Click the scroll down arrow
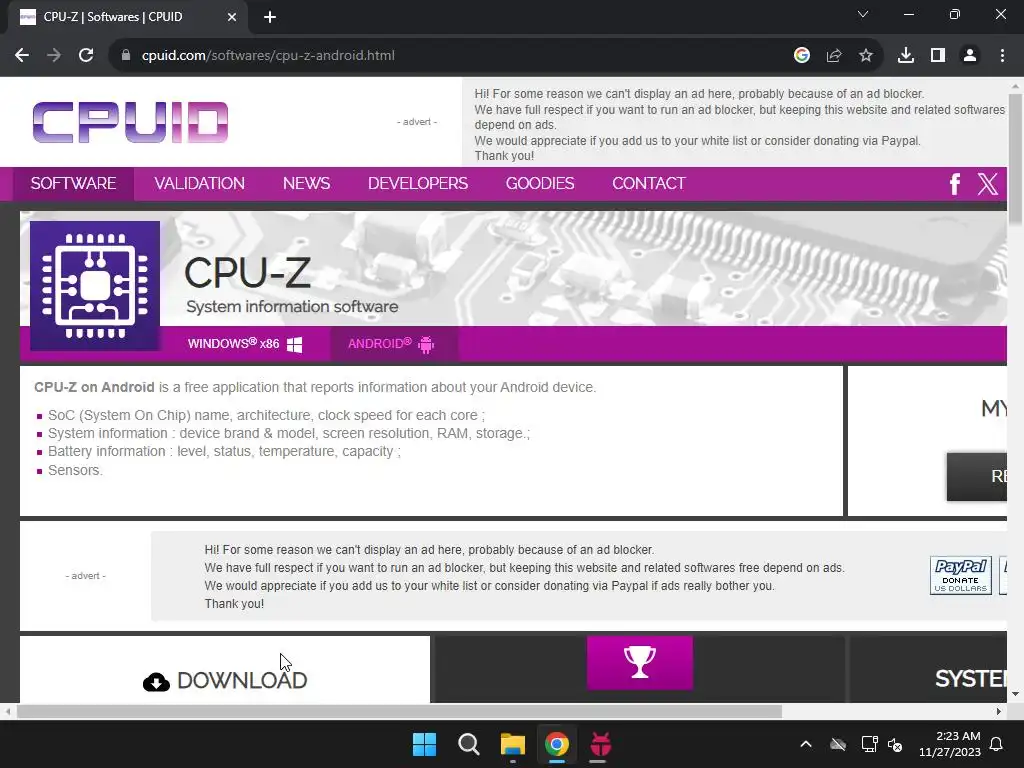1024x768 pixels. tap(1015, 694)
